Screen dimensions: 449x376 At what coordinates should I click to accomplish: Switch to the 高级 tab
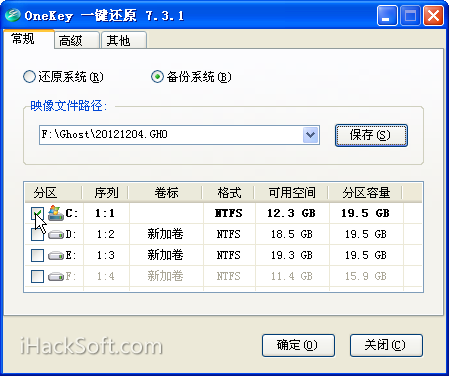[x=77, y=40]
